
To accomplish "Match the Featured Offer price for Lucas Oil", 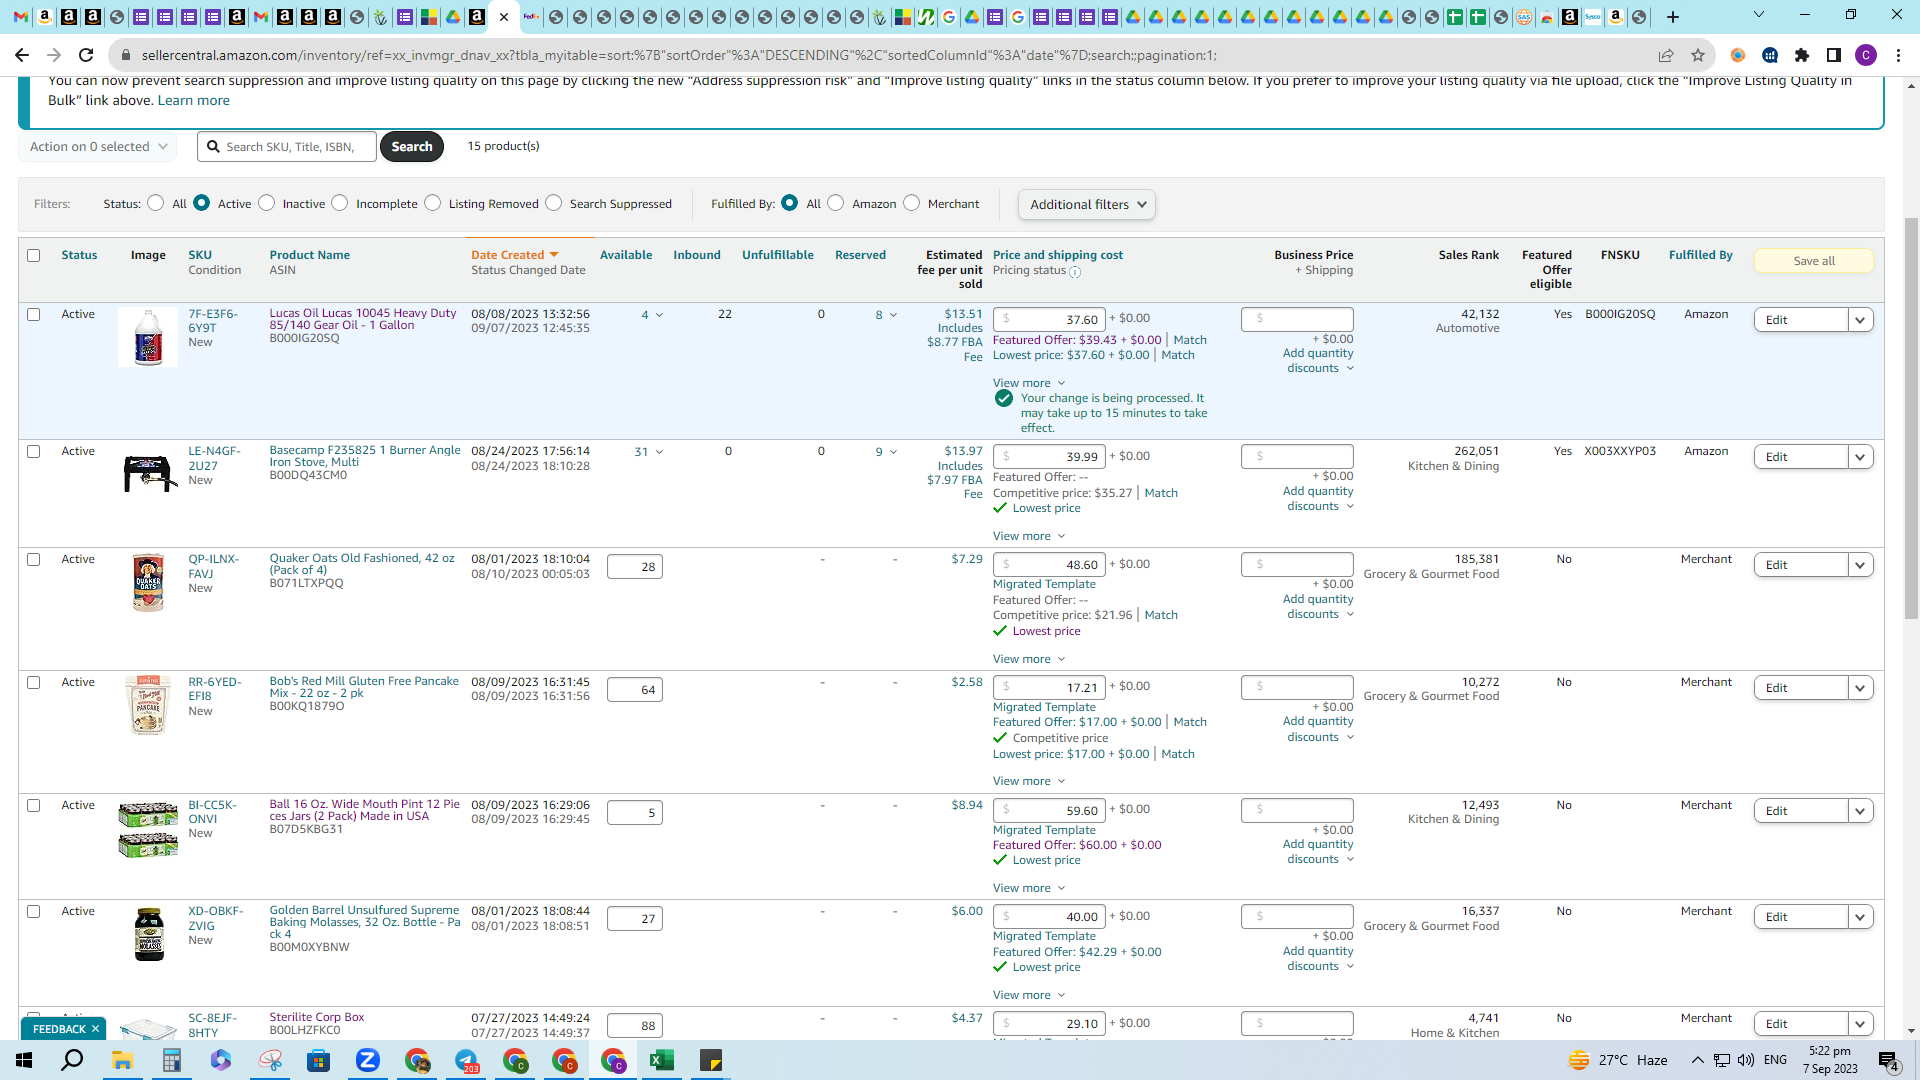I will pos(1189,340).
